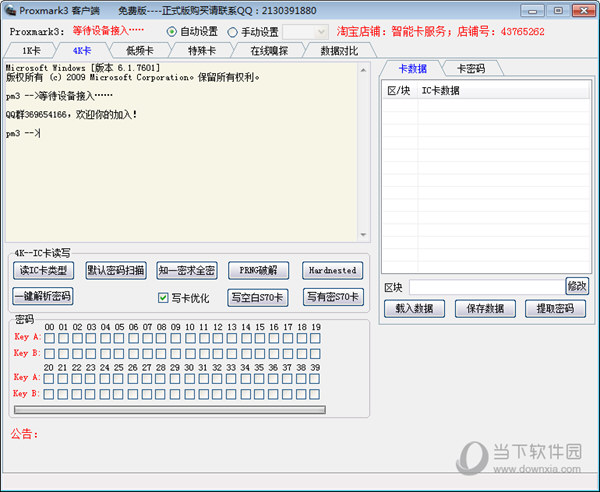This screenshot has height=492, width=600.
Task: Click 写有密S70卡 button
Action: click(x=333, y=297)
